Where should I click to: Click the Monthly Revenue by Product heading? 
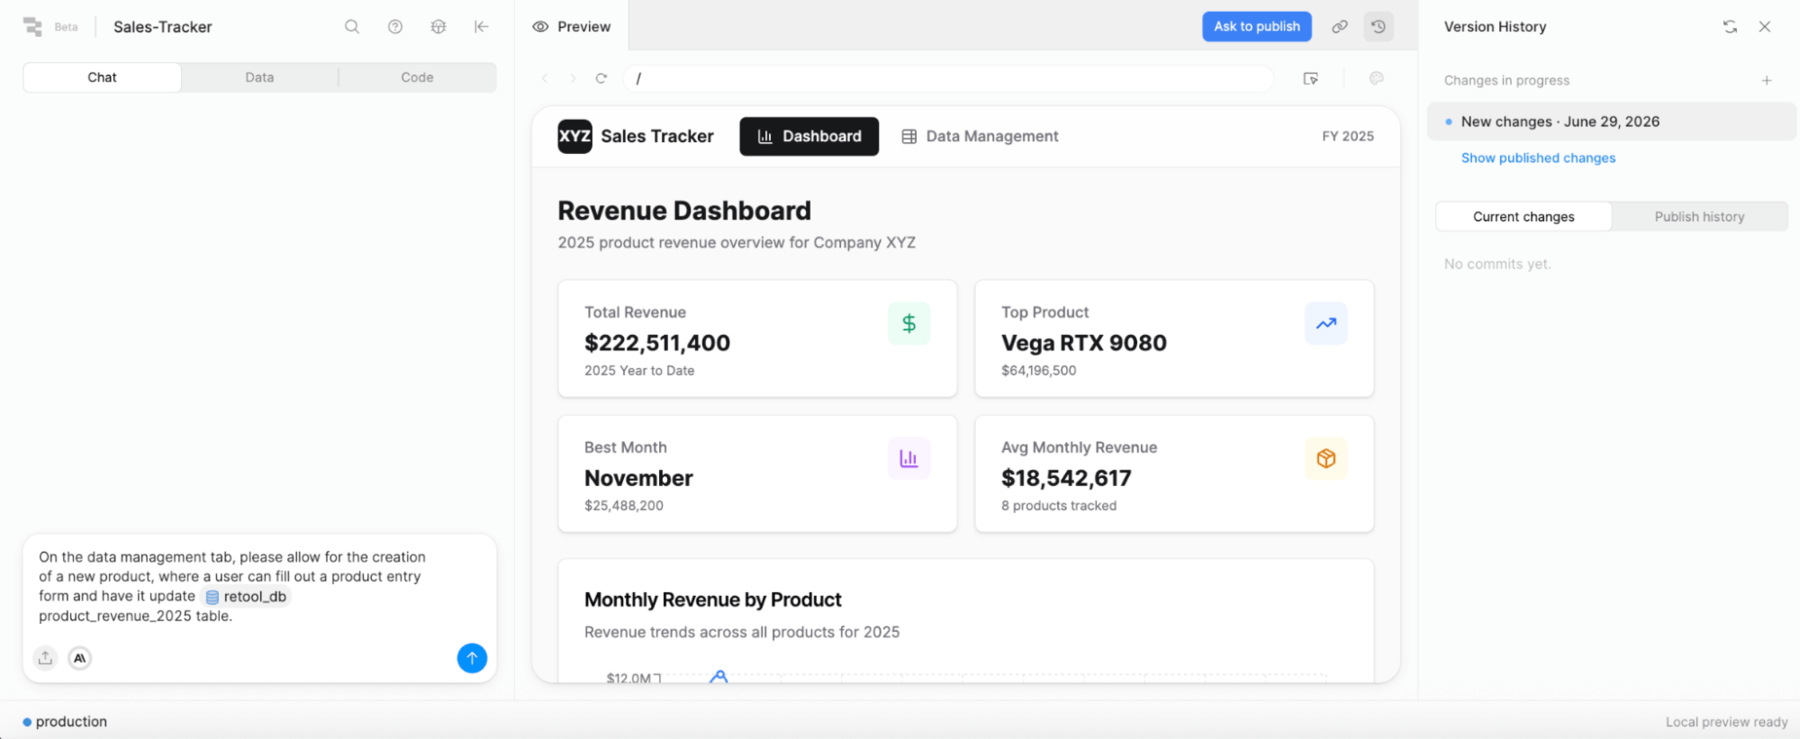click(x=713, y=600)
